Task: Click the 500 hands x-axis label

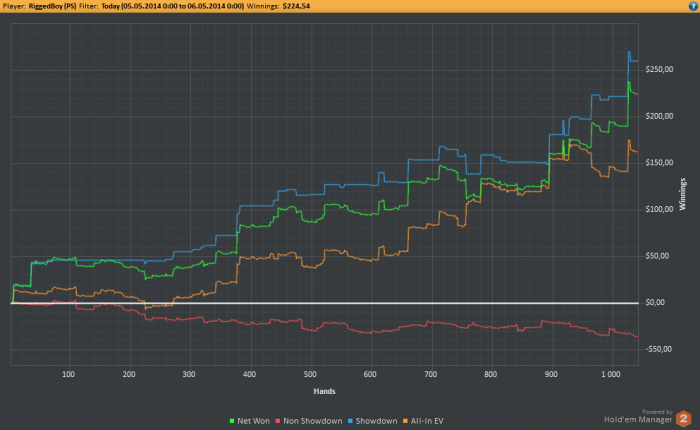Action: [x=310, y=374]
